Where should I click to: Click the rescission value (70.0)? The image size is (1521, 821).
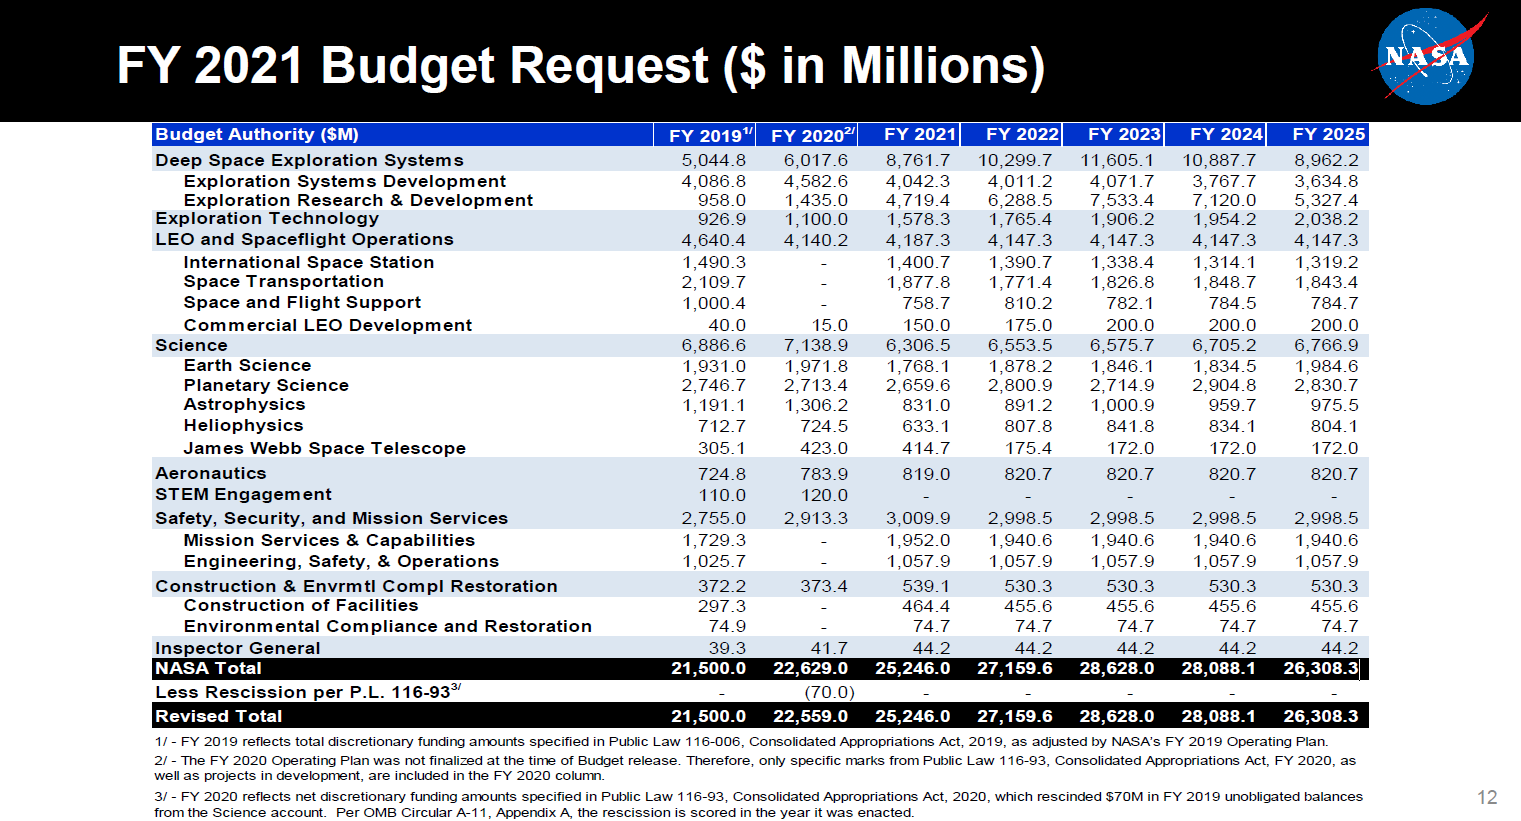[x=829, y=692]
